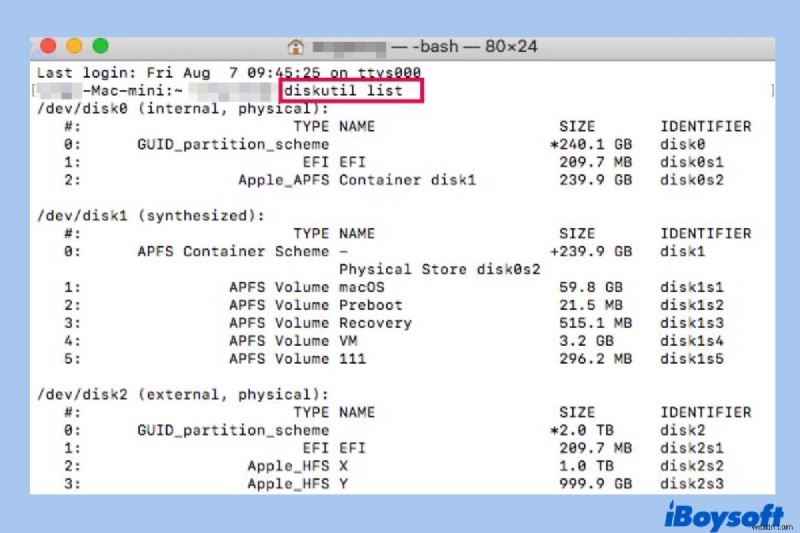This screenshot has height=533, width=800.
Task: Click the 'Recovery' volume name
Action: [375, 323]
